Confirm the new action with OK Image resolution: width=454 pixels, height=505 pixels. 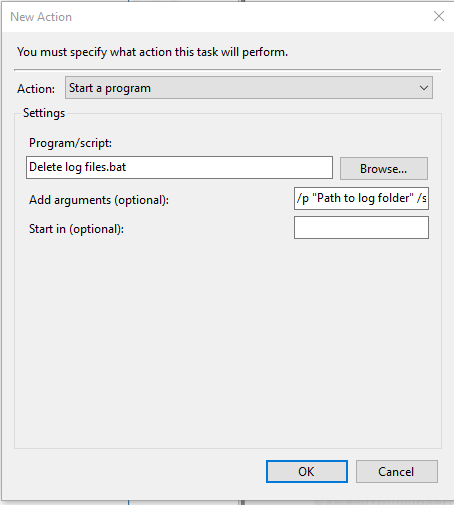point(307,471)
